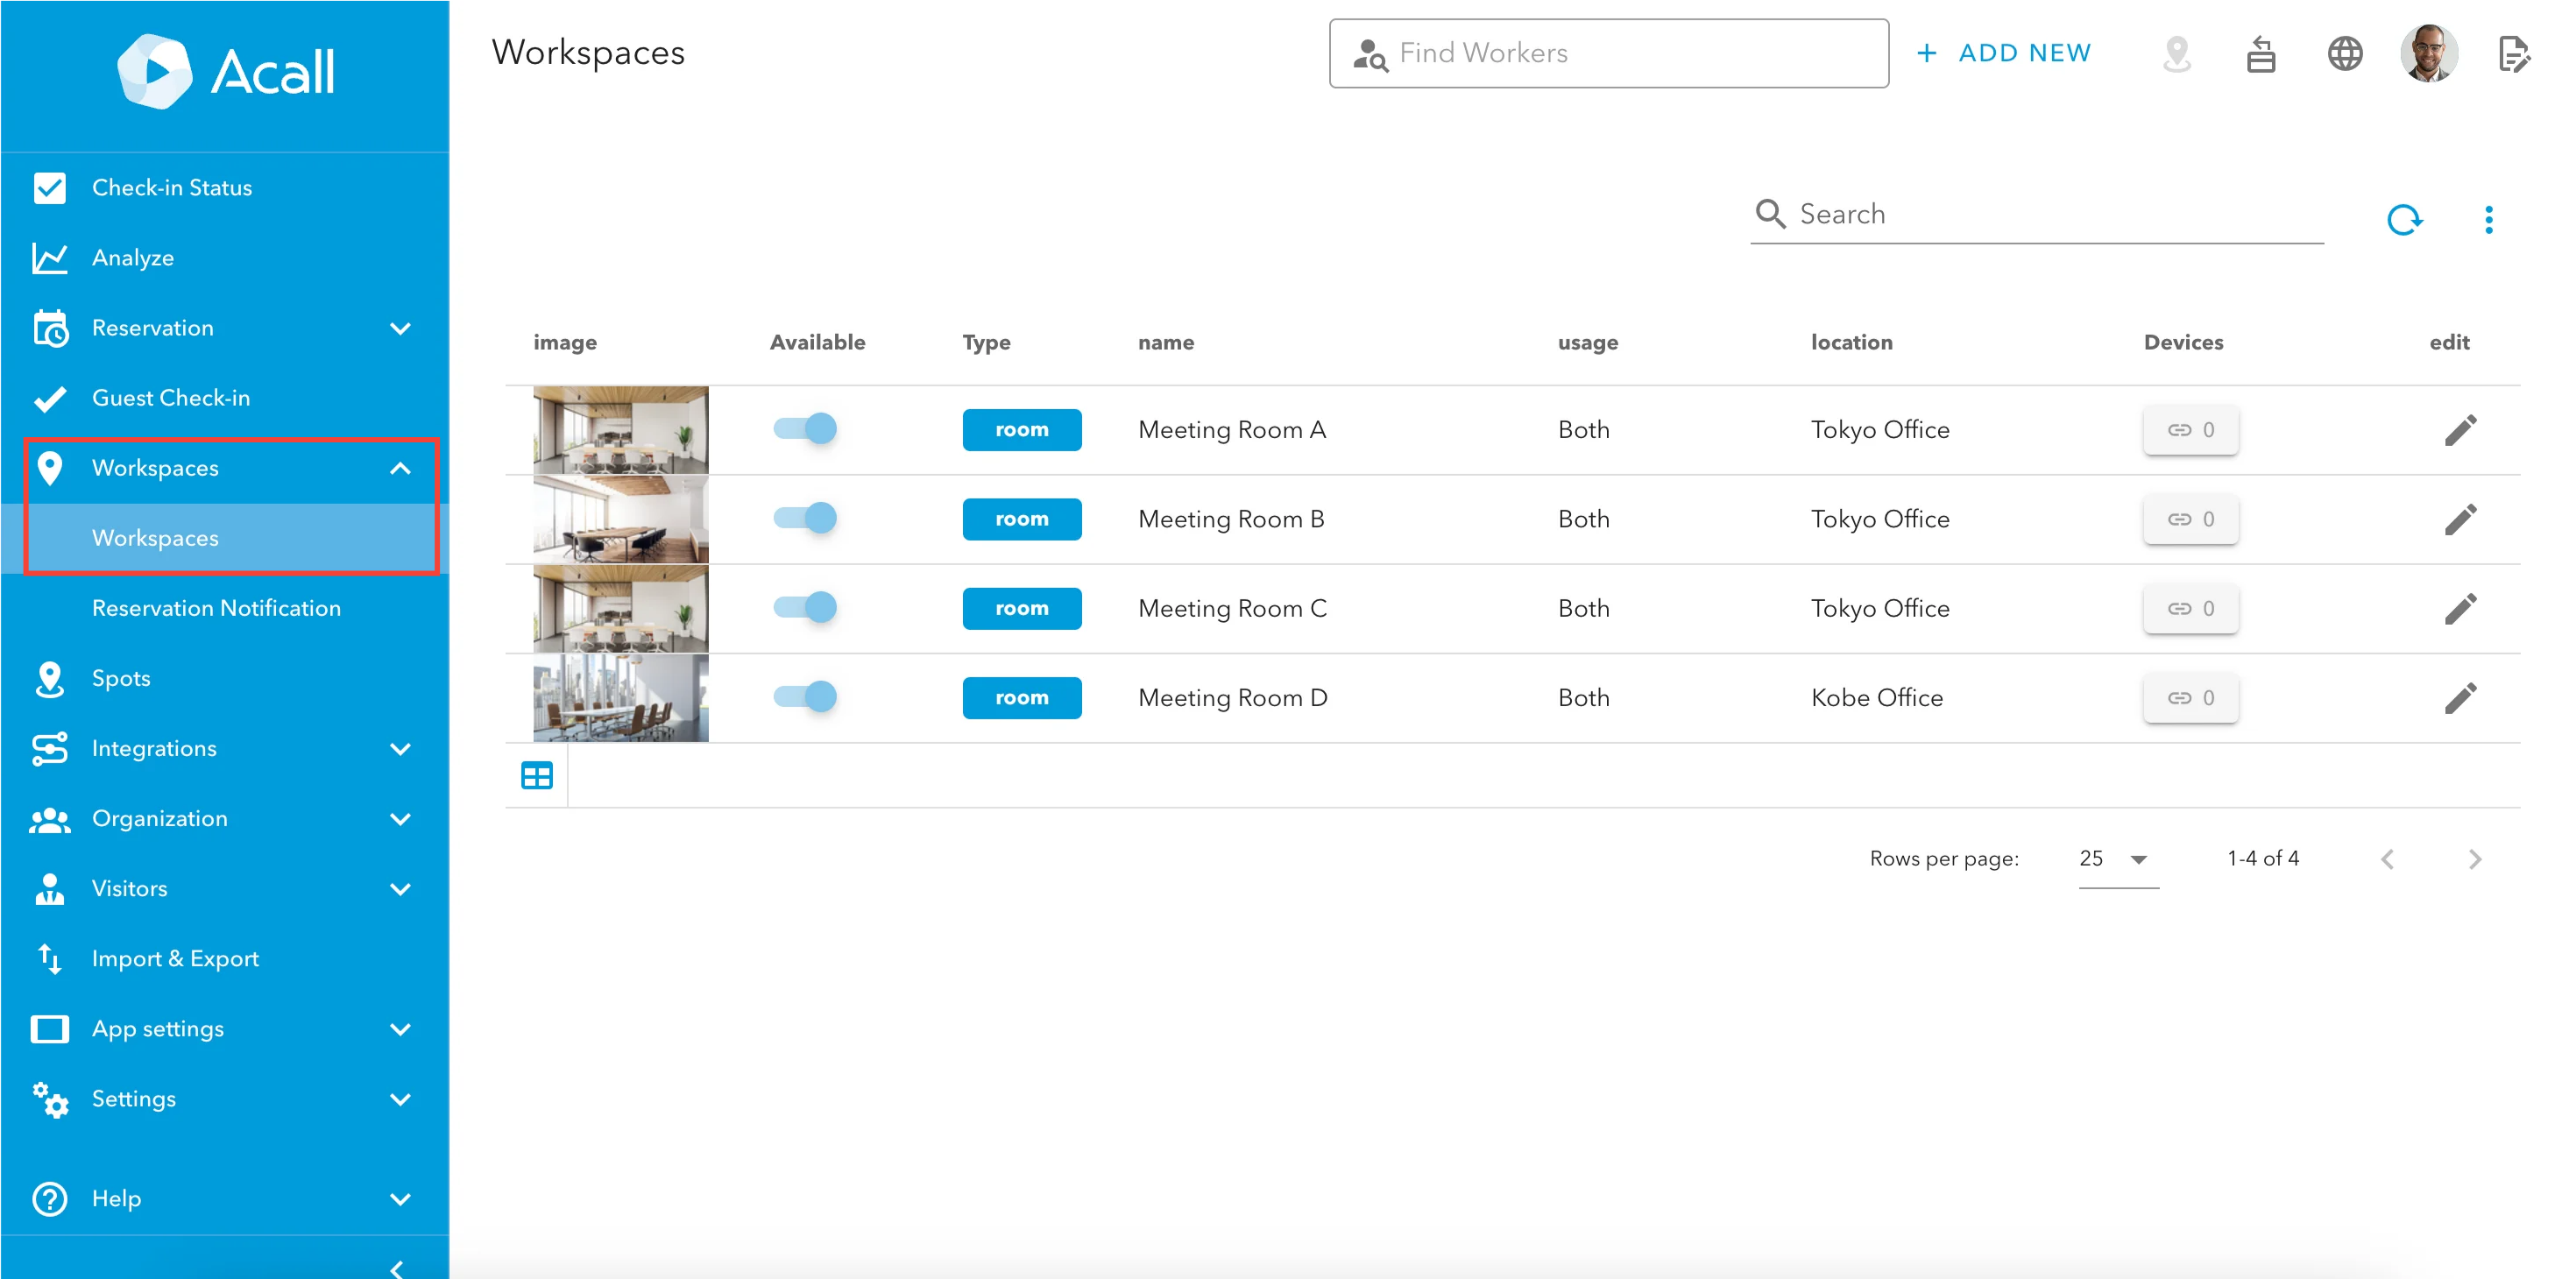The image size is (2576, 1279).
Task: Click devices link button for Meeting Room B
Action: [x=2190, y=519]
